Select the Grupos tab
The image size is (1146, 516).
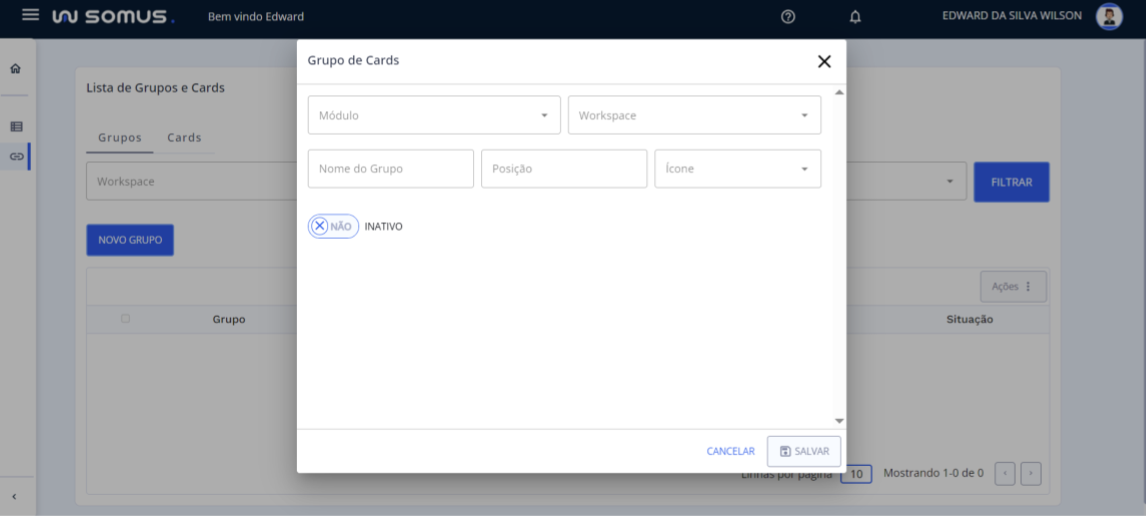[x=120, y=138]
